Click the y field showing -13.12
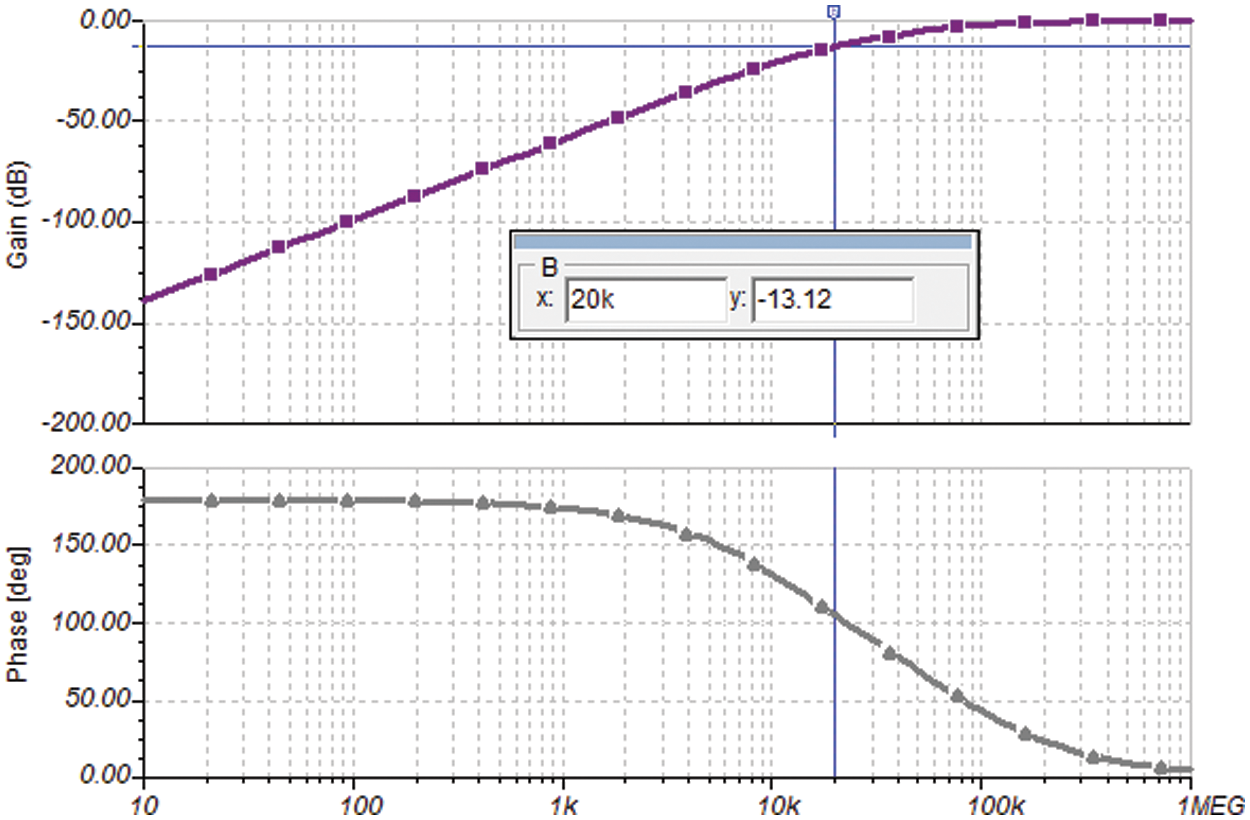 point(831,301)
